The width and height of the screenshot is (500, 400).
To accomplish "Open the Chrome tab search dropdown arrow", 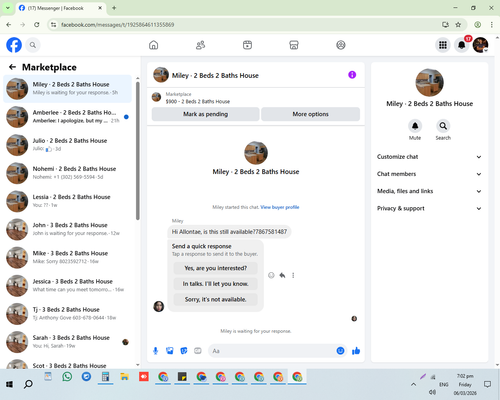I will click(8, 8).
